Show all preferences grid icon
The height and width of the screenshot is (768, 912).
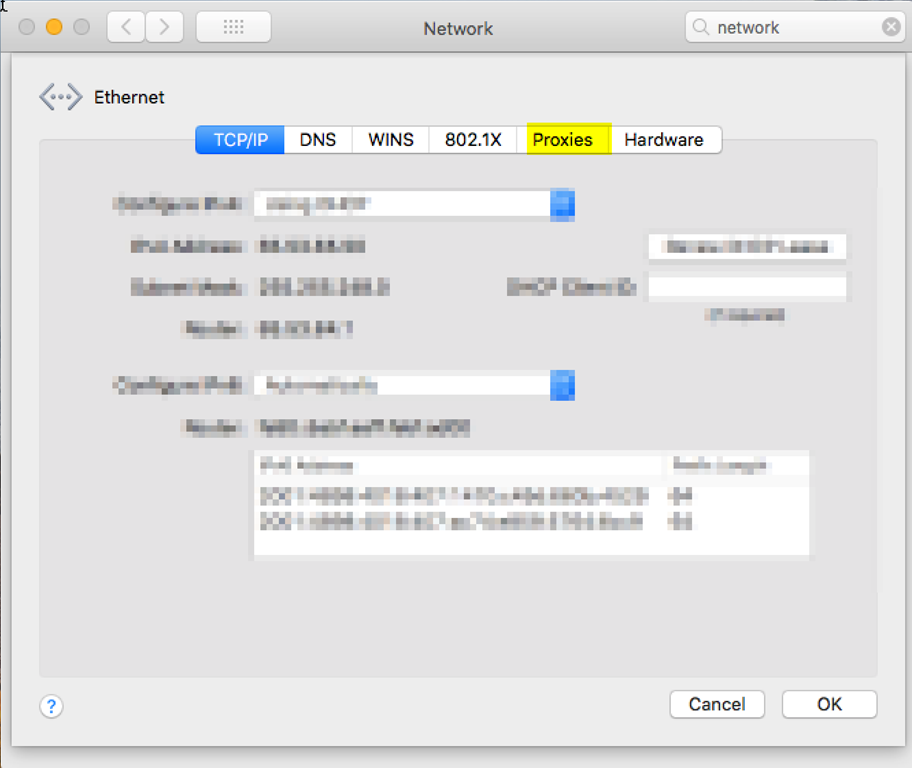[233, 27]
